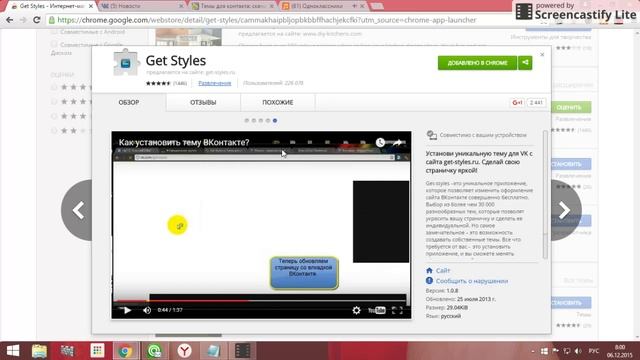Click the taskbar clock and date
Viewport: 640px width, 360px height.
[620, 351]
